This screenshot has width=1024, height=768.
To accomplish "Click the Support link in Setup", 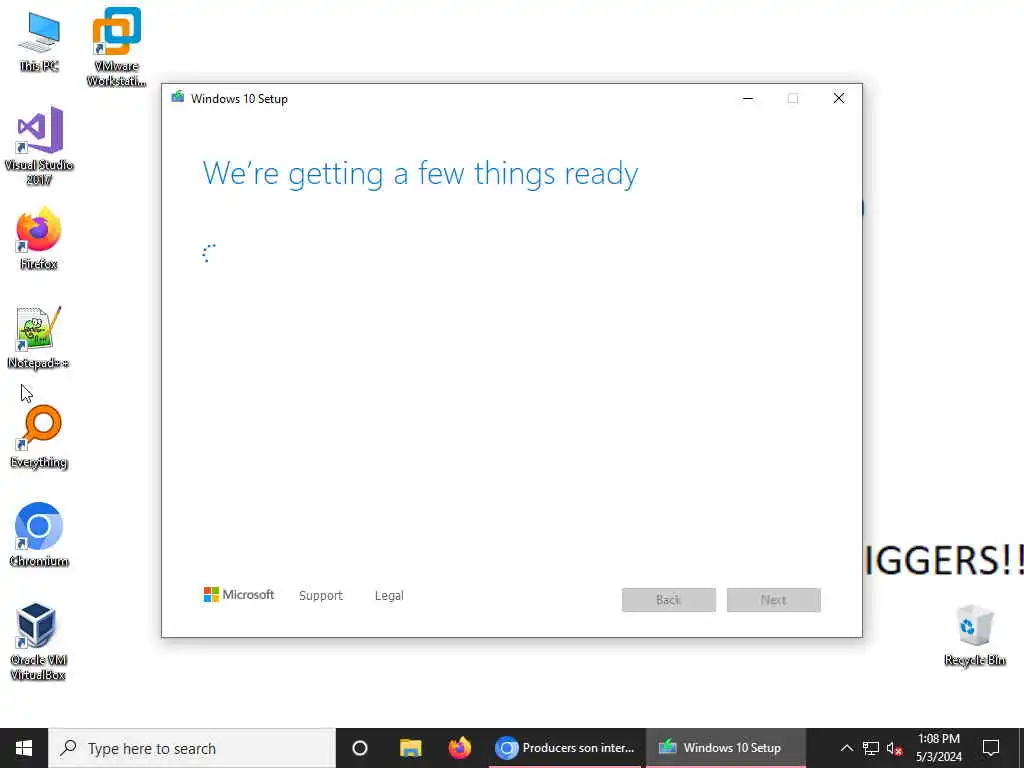I will click(x=321, y=596).
